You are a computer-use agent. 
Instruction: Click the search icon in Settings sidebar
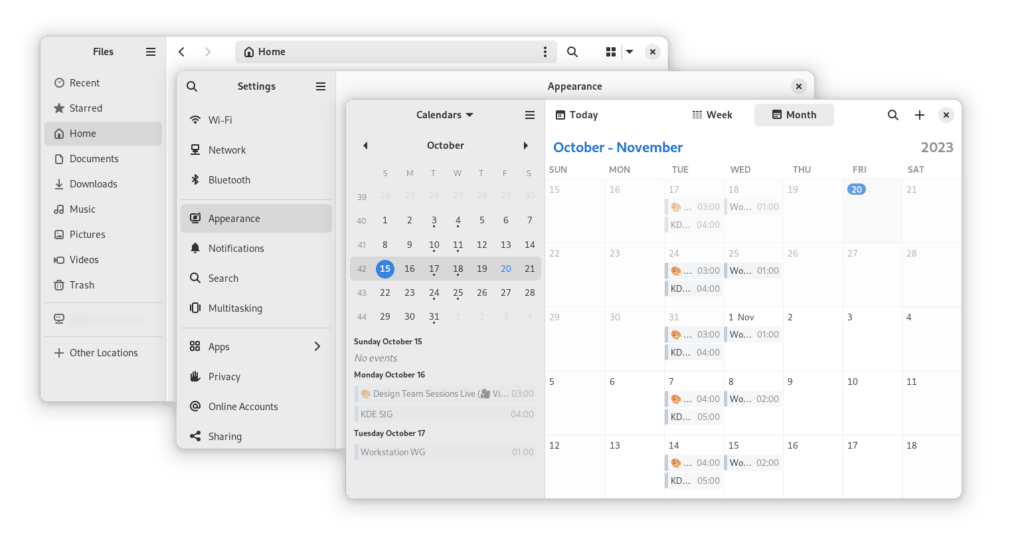tap(192, 87)
